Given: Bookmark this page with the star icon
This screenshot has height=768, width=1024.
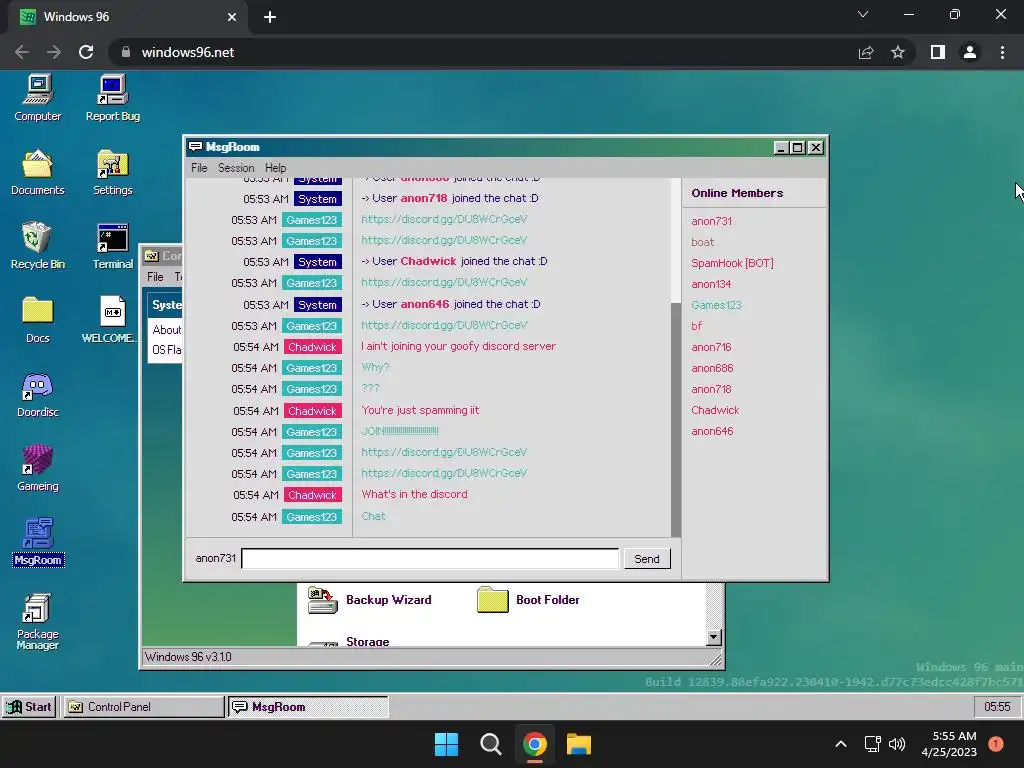Looking at the screenshot, I should pos(898,52).
